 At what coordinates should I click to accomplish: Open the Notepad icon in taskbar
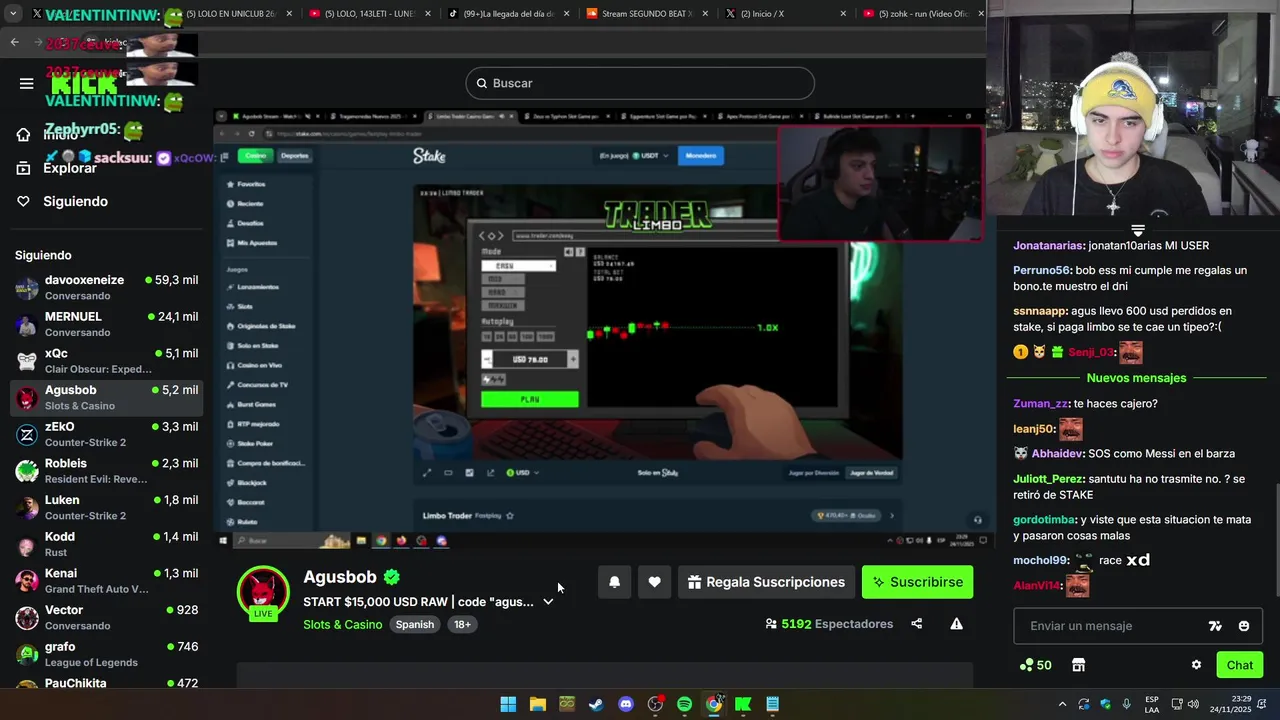[772, 704]
